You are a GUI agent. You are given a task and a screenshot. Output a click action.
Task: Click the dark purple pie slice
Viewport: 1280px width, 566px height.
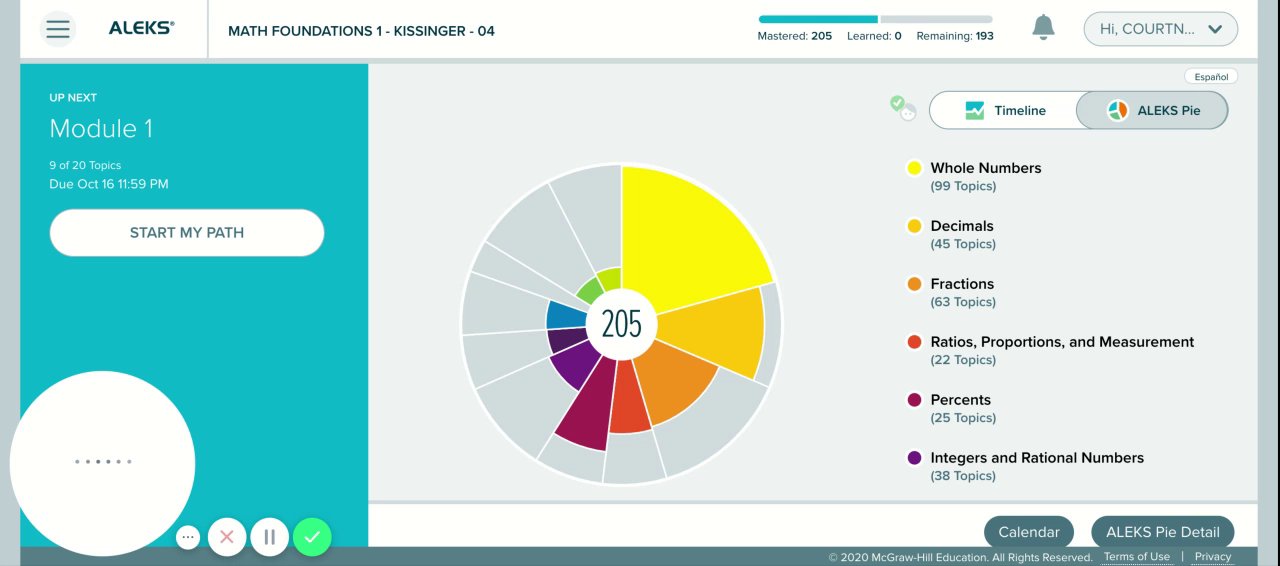coord(565,341)
